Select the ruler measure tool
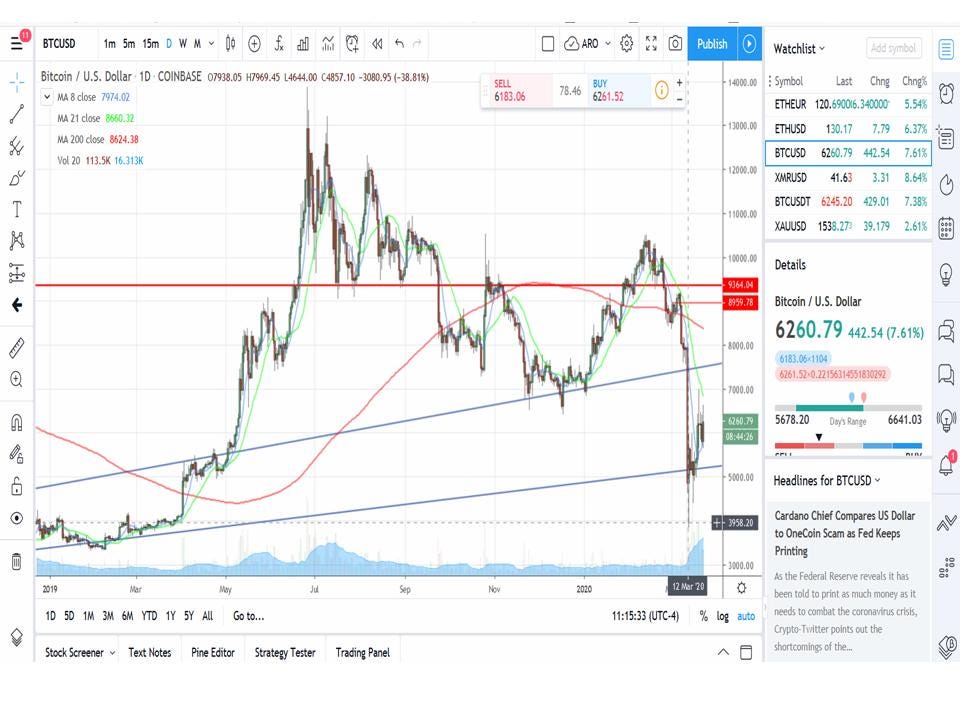Screen dimensions: 960x720 (x=17, y=347)
